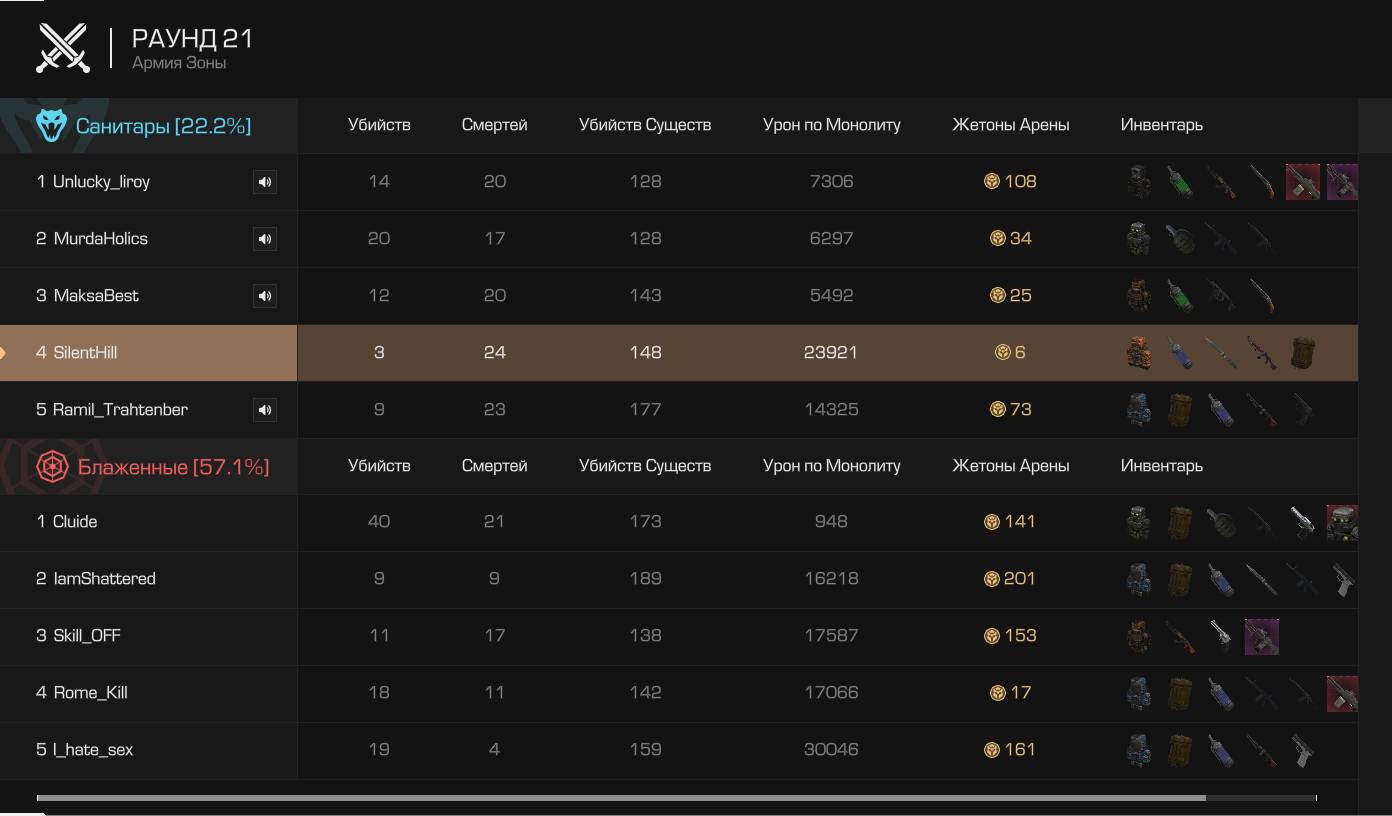Select armor suit in MurdaHolics' inventory
This screenshot has height=816, width=1392.
(1138, 239)
